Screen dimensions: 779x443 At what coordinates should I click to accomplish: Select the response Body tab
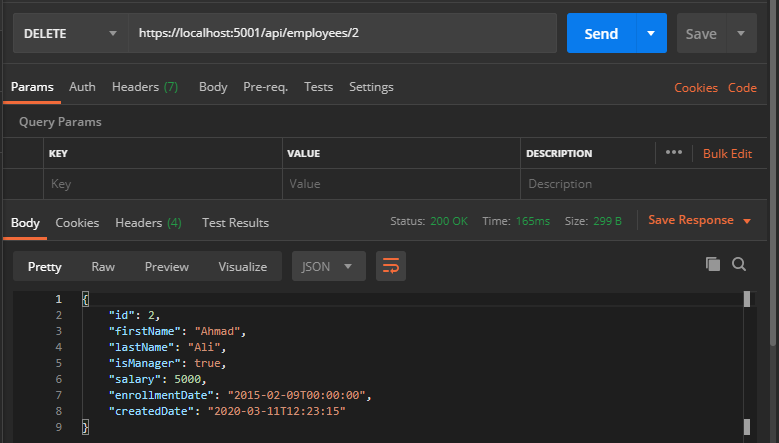click(25, 222)
